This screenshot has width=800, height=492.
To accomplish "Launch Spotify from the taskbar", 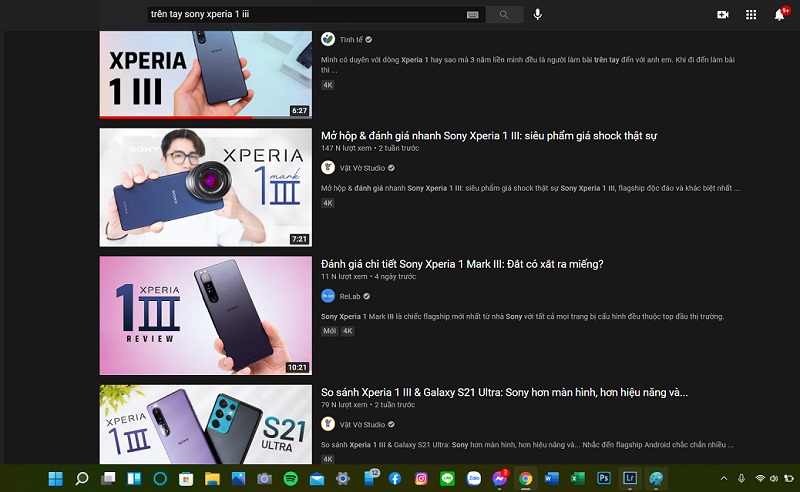I will click(x=290, y=479).
